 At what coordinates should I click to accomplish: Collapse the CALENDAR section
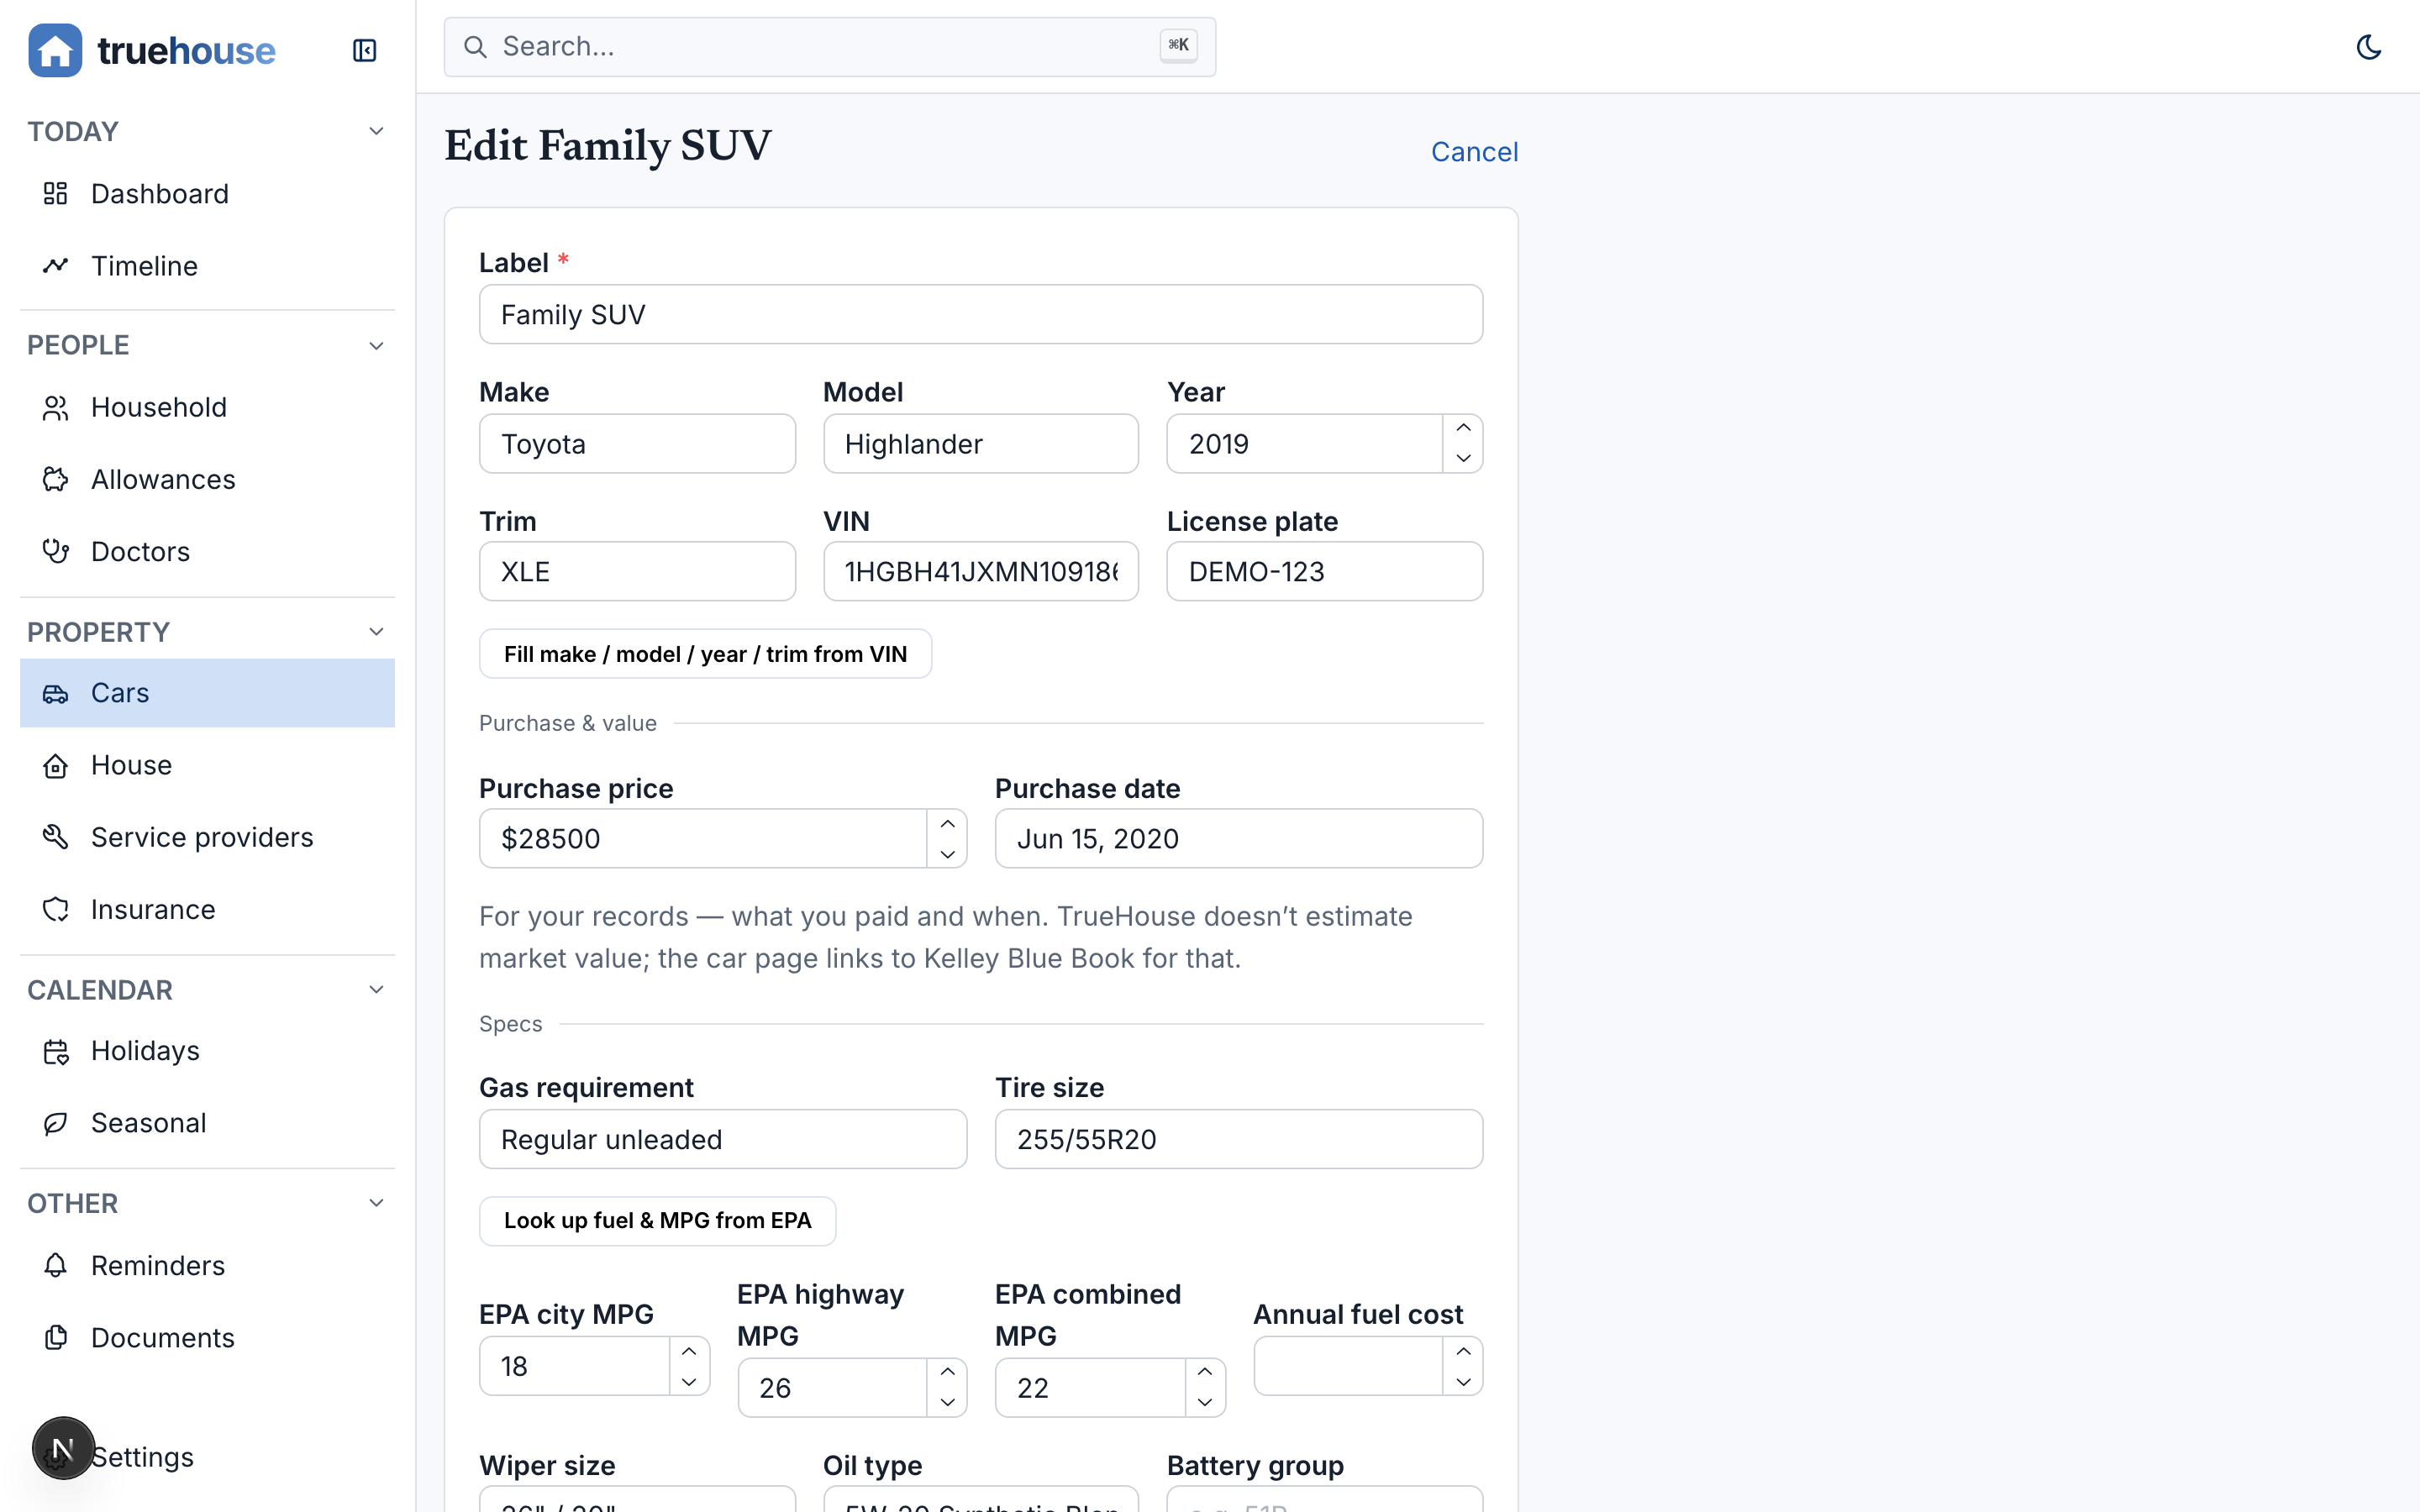tap(376, 990)
